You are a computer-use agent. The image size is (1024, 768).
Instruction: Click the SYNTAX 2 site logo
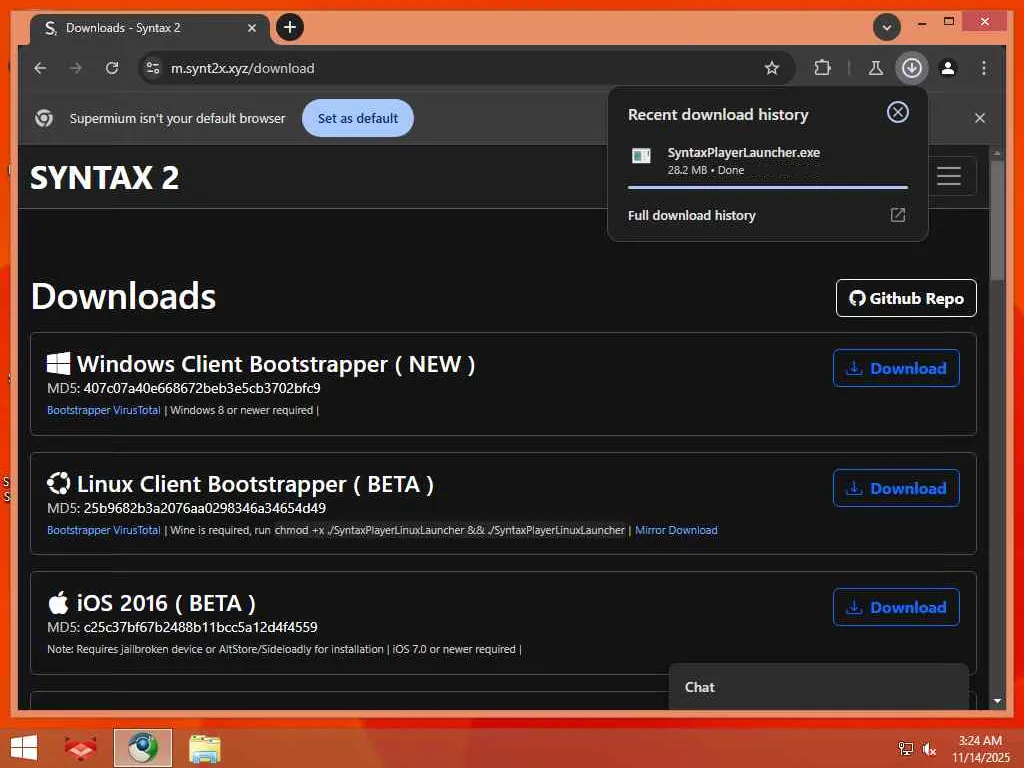click(x=104, y=178)
